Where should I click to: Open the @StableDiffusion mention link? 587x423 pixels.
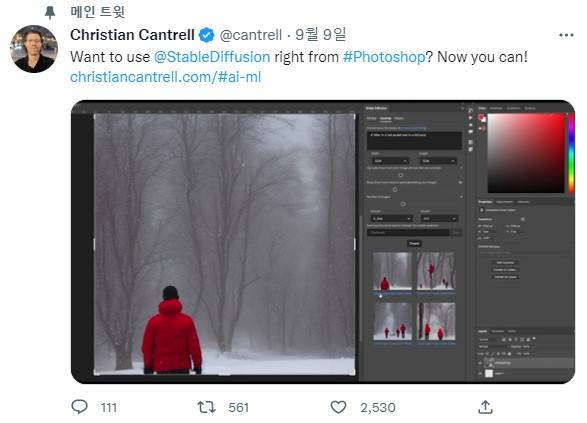tap(212, 57)
